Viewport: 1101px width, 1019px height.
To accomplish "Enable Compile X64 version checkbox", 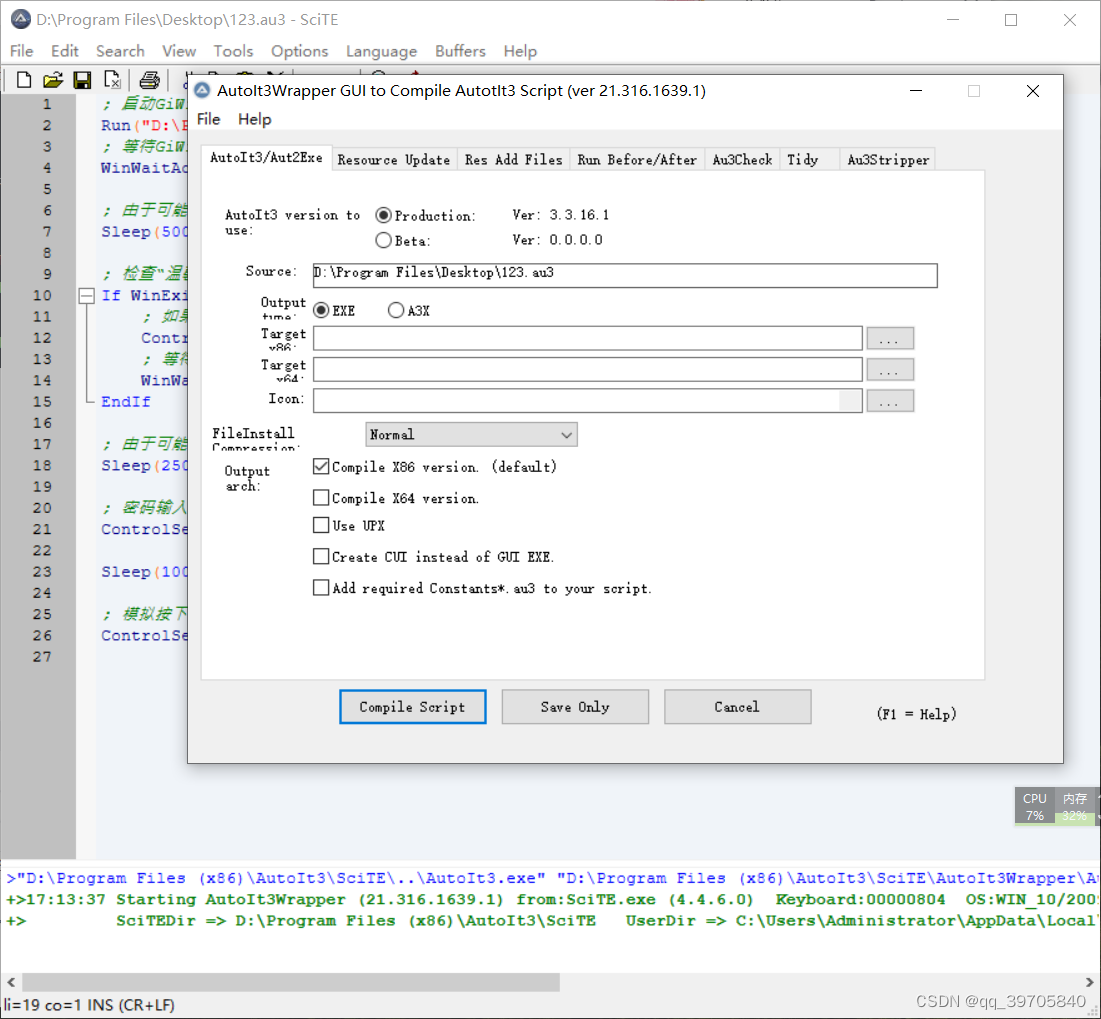I will pyautogui.click(x=321, y=498).
